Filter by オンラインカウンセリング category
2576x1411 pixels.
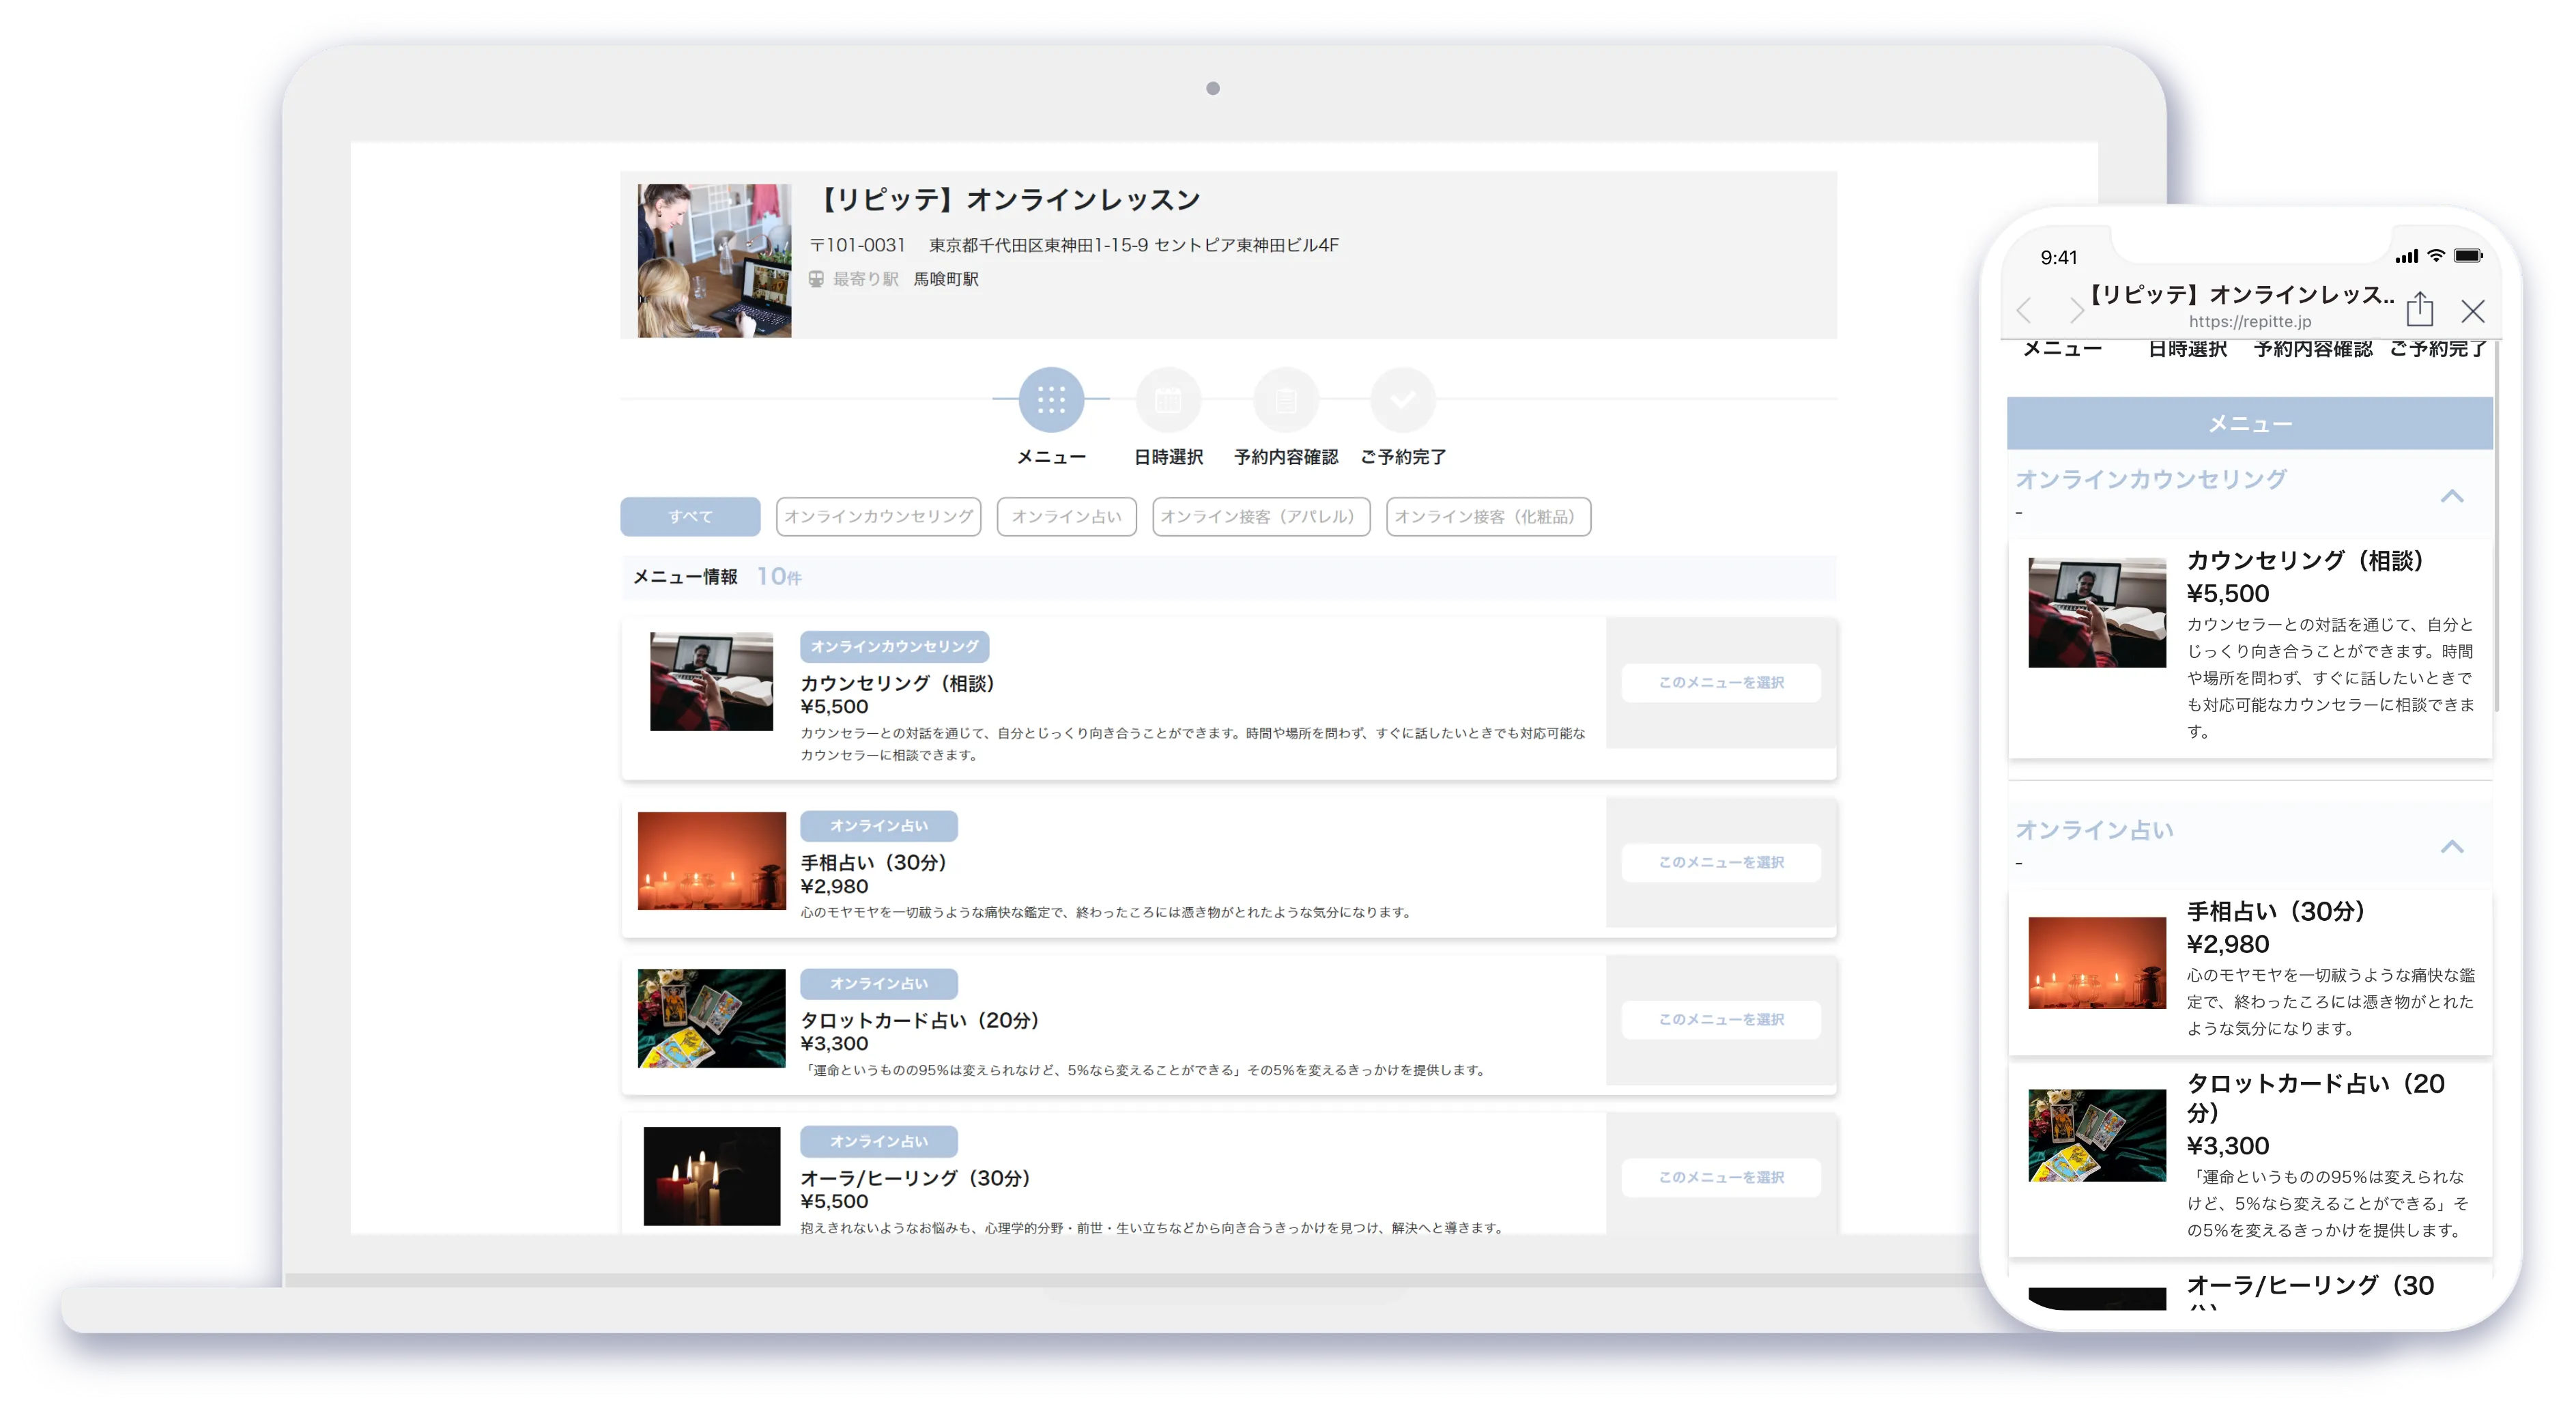[878, 517]
